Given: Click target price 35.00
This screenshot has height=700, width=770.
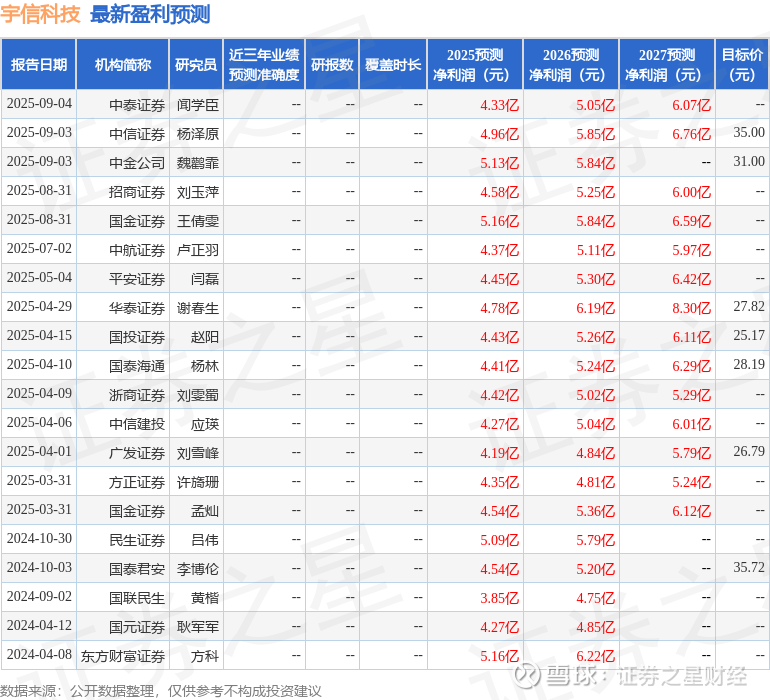Looking at the screenshot, I should click(749, 133).
